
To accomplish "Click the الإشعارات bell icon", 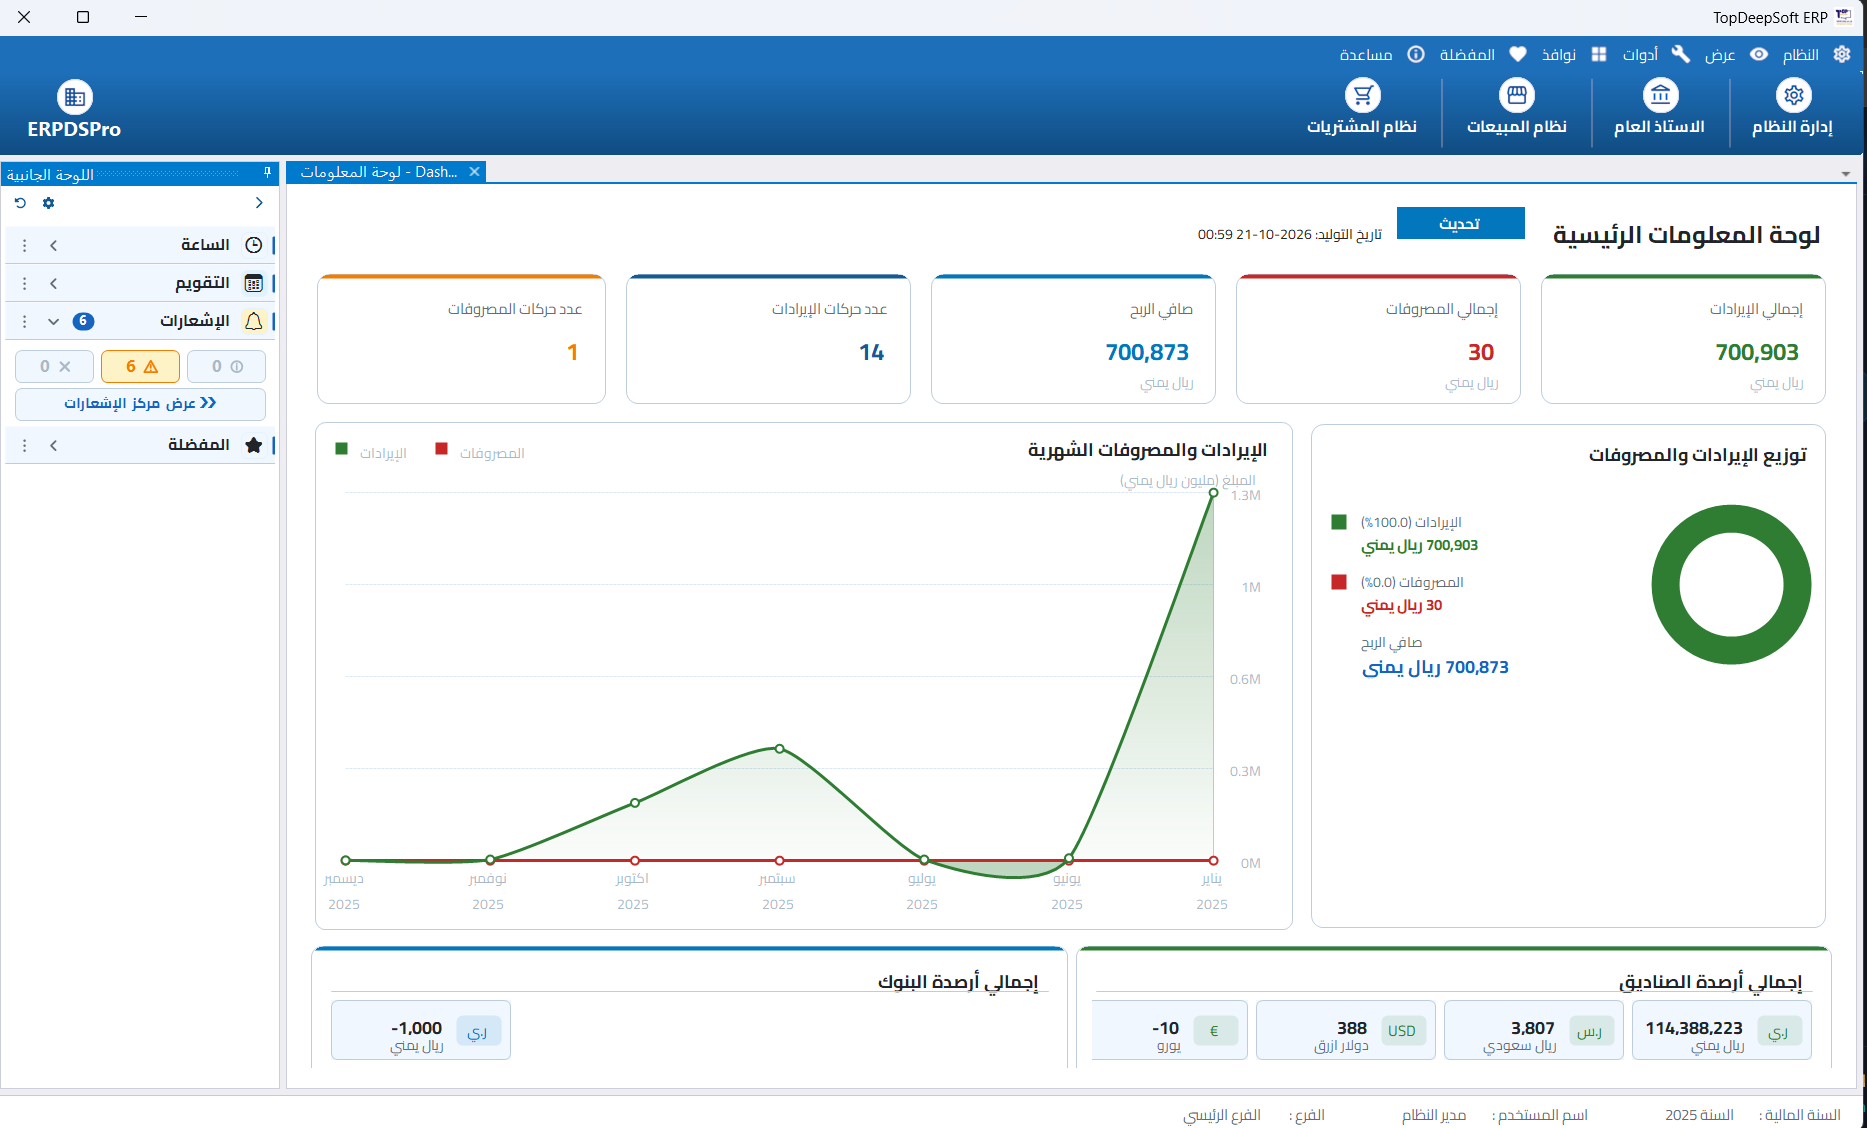I will [x=254, y=321].
